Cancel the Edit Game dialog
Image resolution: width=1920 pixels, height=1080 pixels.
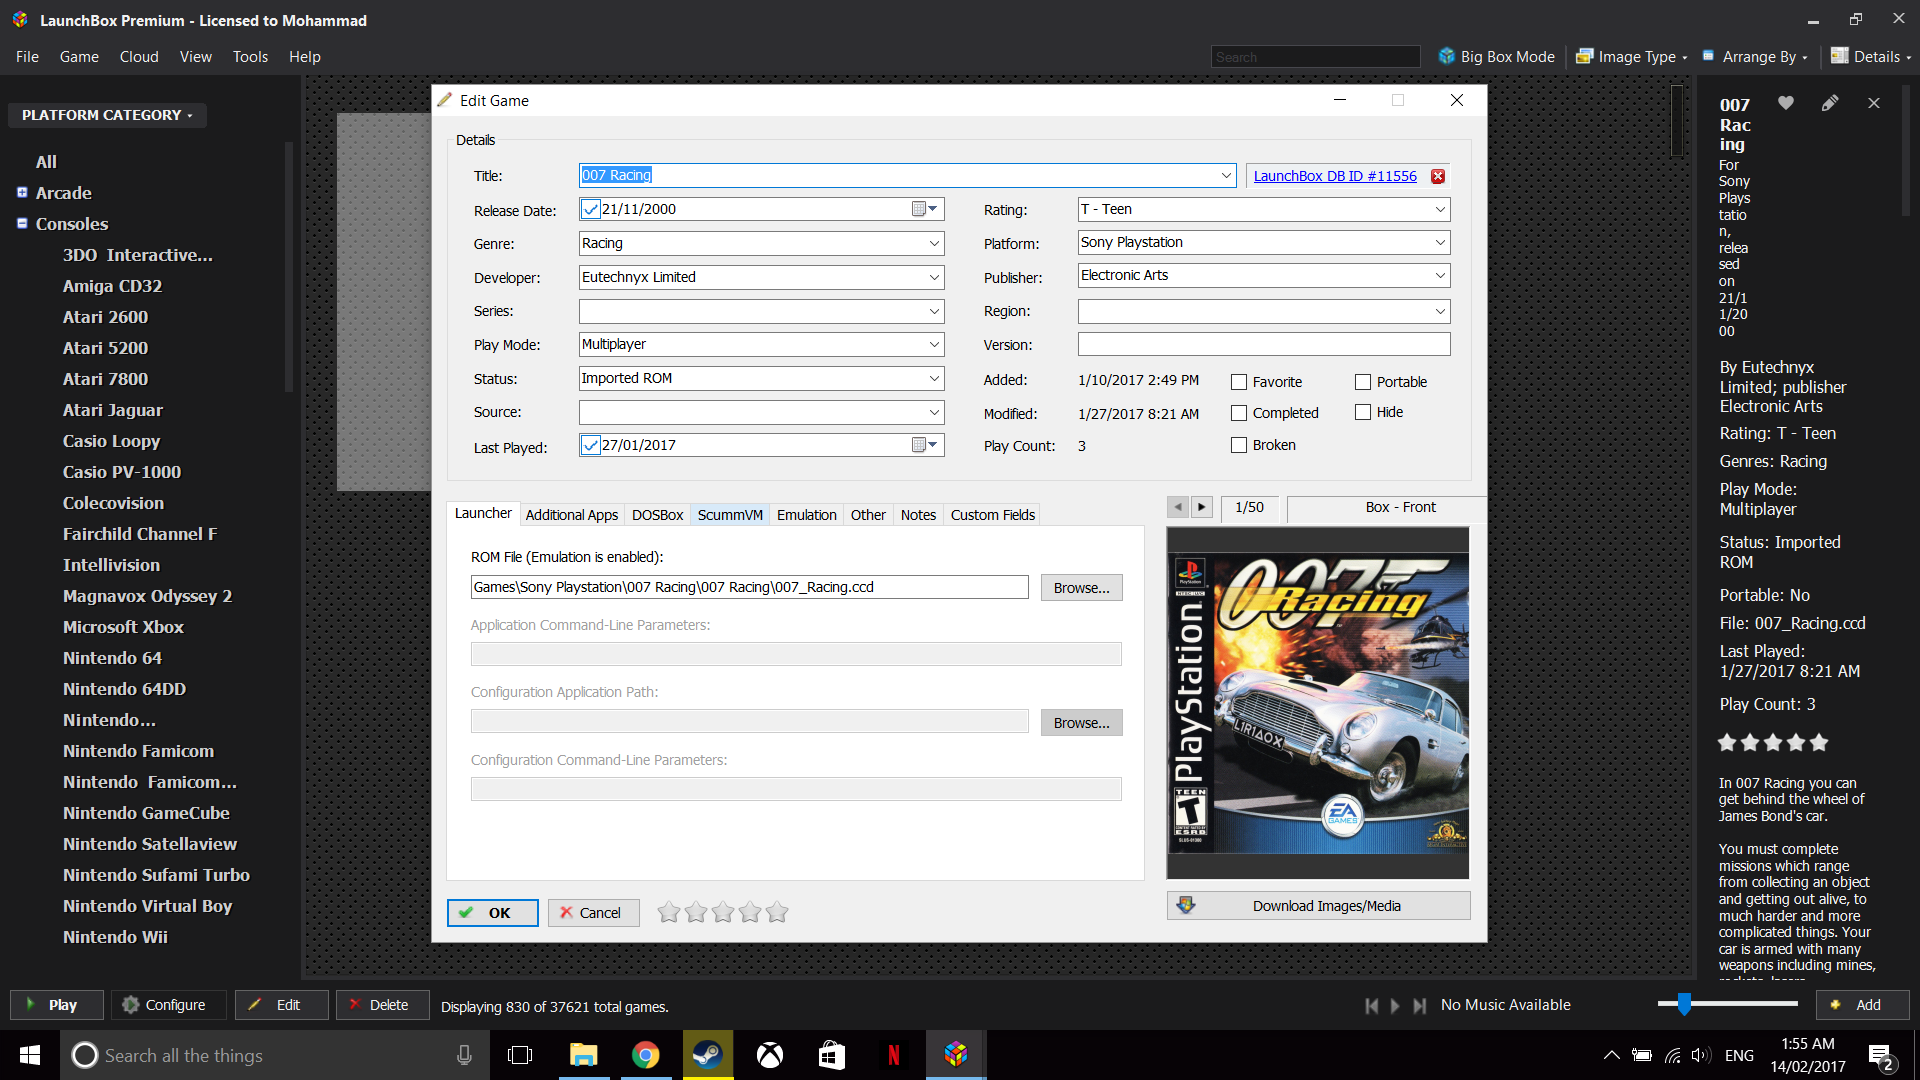593,913
